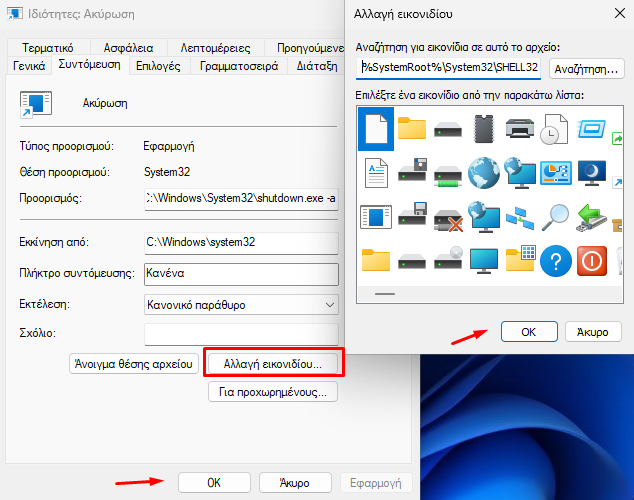Select the floppy drive icon in third row
Screen dimensions: 634x500
[x=412, y=213]
